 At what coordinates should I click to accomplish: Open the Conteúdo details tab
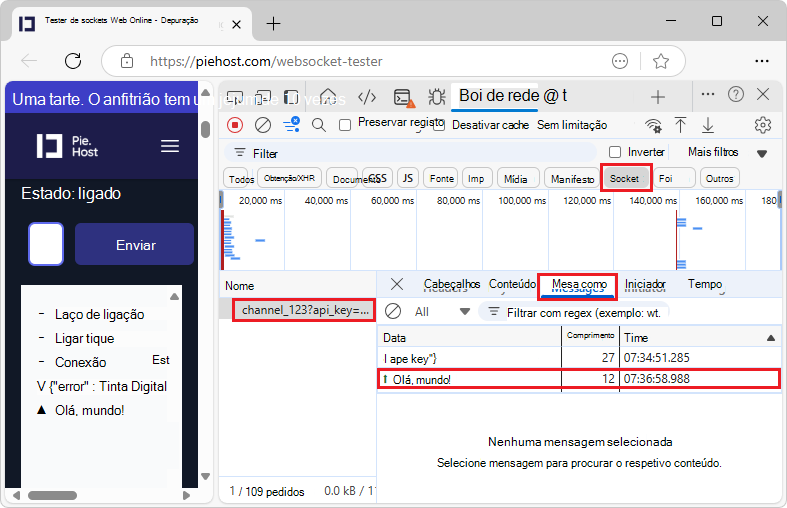pos(512,284)
